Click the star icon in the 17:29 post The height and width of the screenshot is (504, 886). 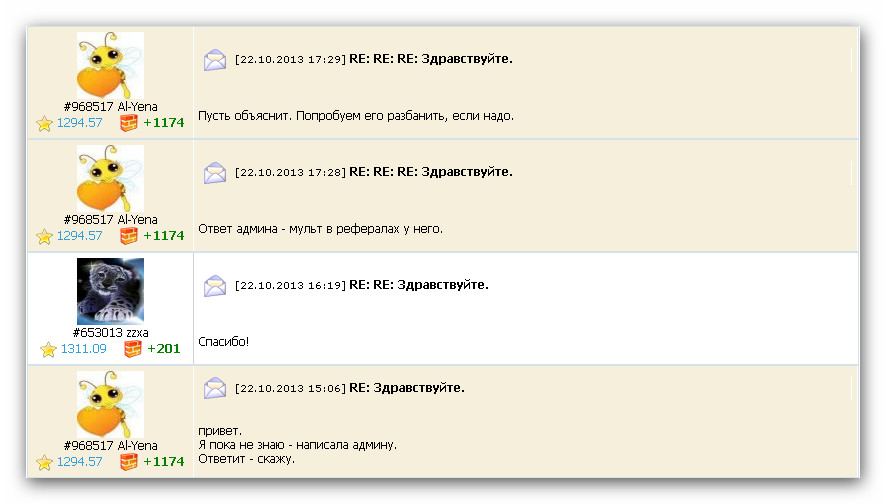coord(44,123)
